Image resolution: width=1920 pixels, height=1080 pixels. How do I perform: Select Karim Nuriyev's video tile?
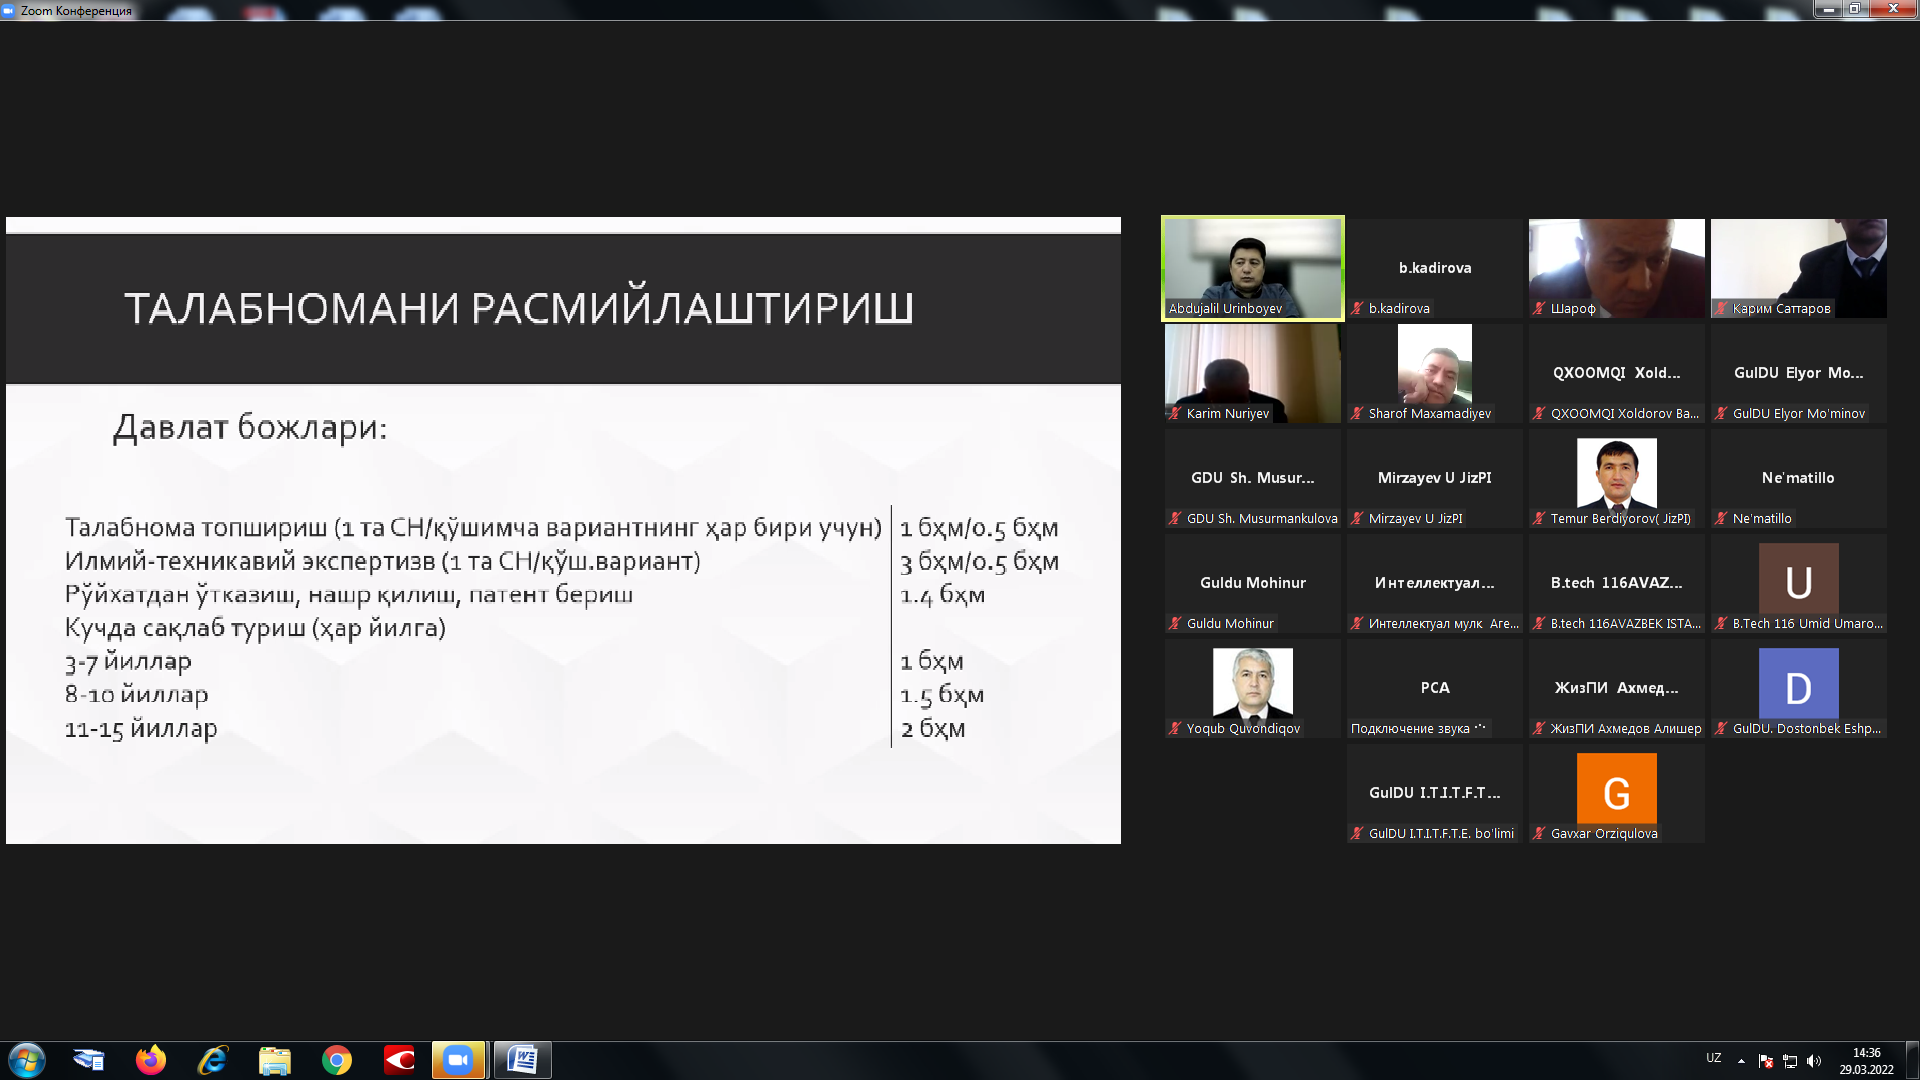1252,372
